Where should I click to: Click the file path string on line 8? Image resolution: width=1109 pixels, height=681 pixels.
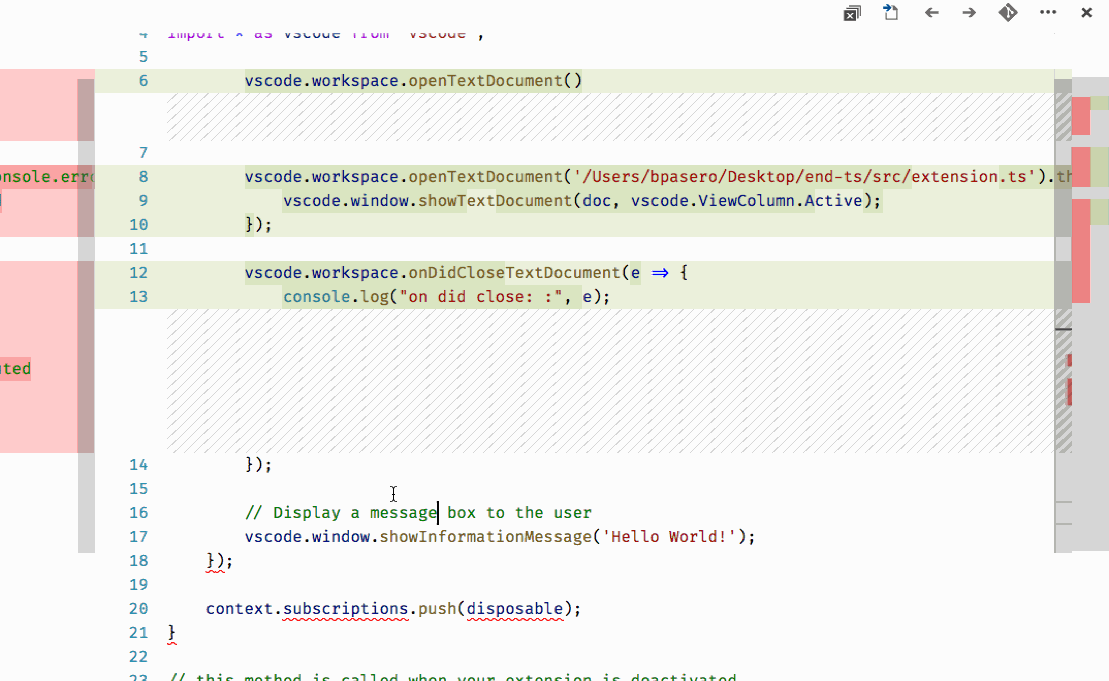[804, 177]
